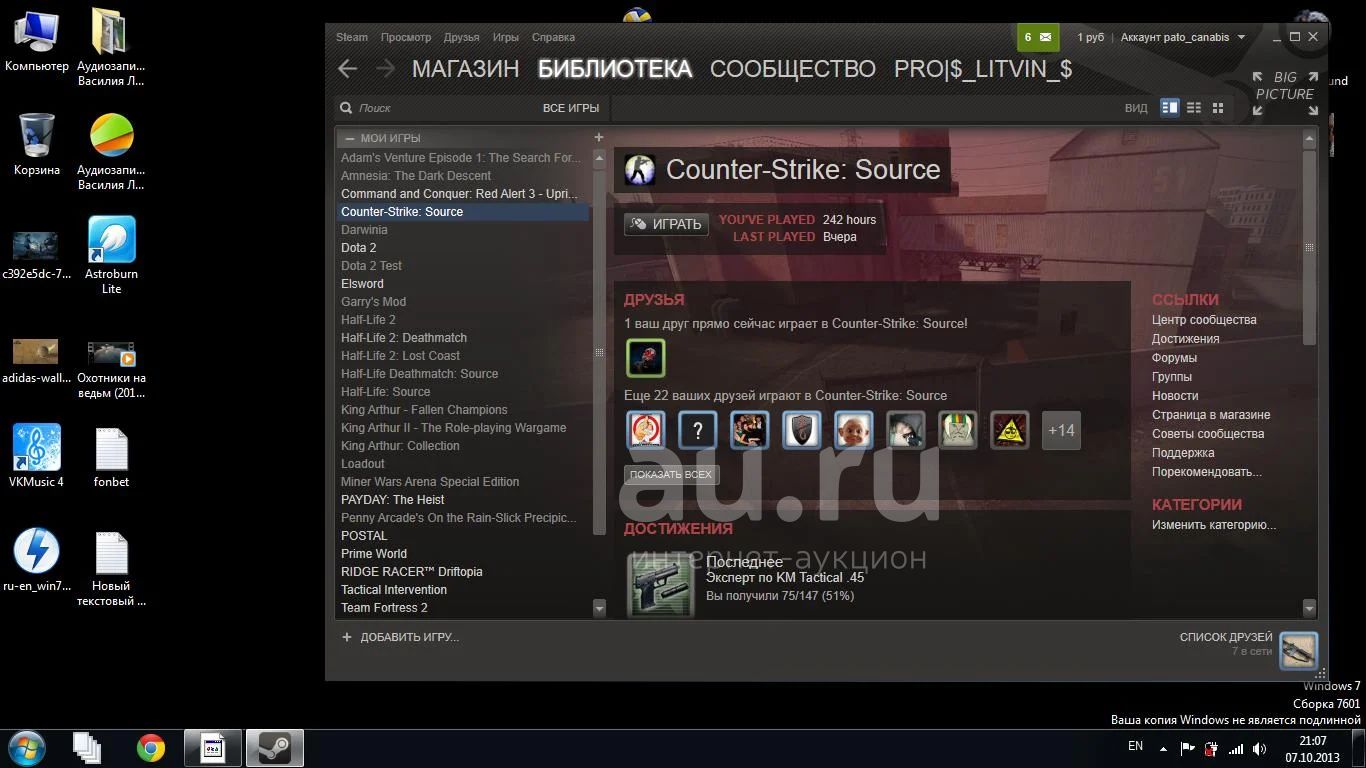Select Dota 2 in the game list

tap(463, 248)
